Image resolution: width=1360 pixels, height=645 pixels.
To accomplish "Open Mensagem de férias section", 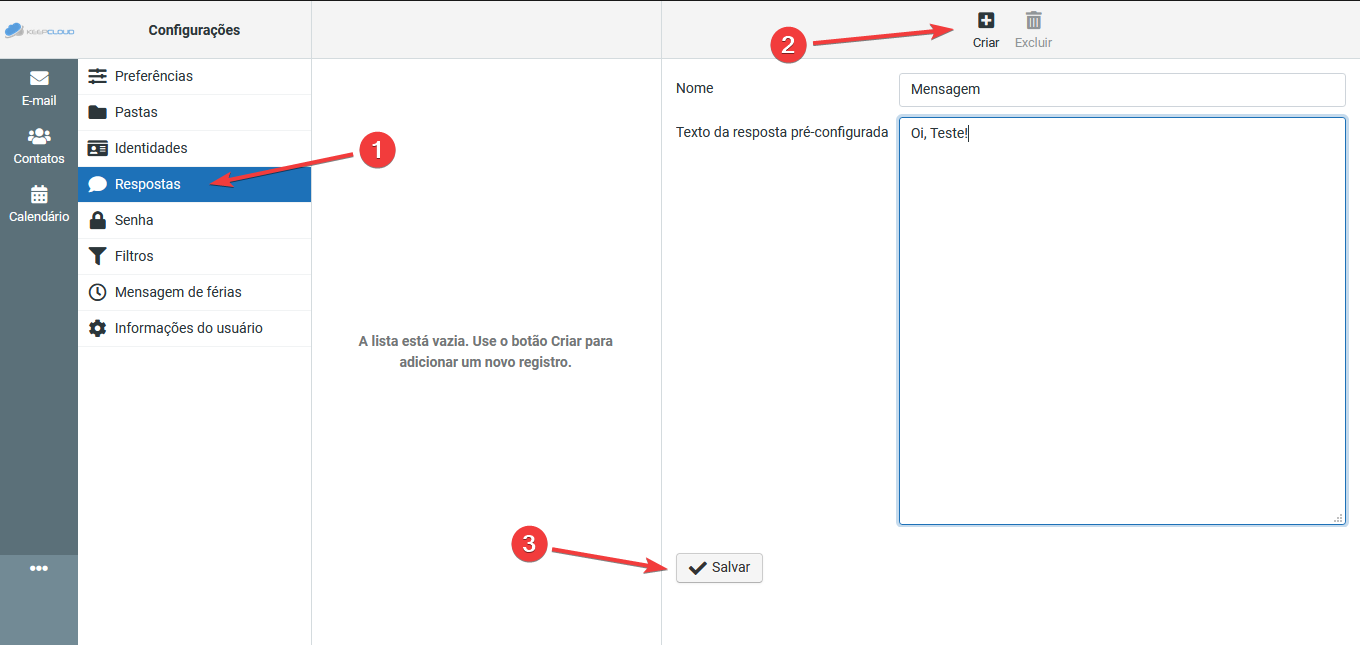I will coord(194,292).
